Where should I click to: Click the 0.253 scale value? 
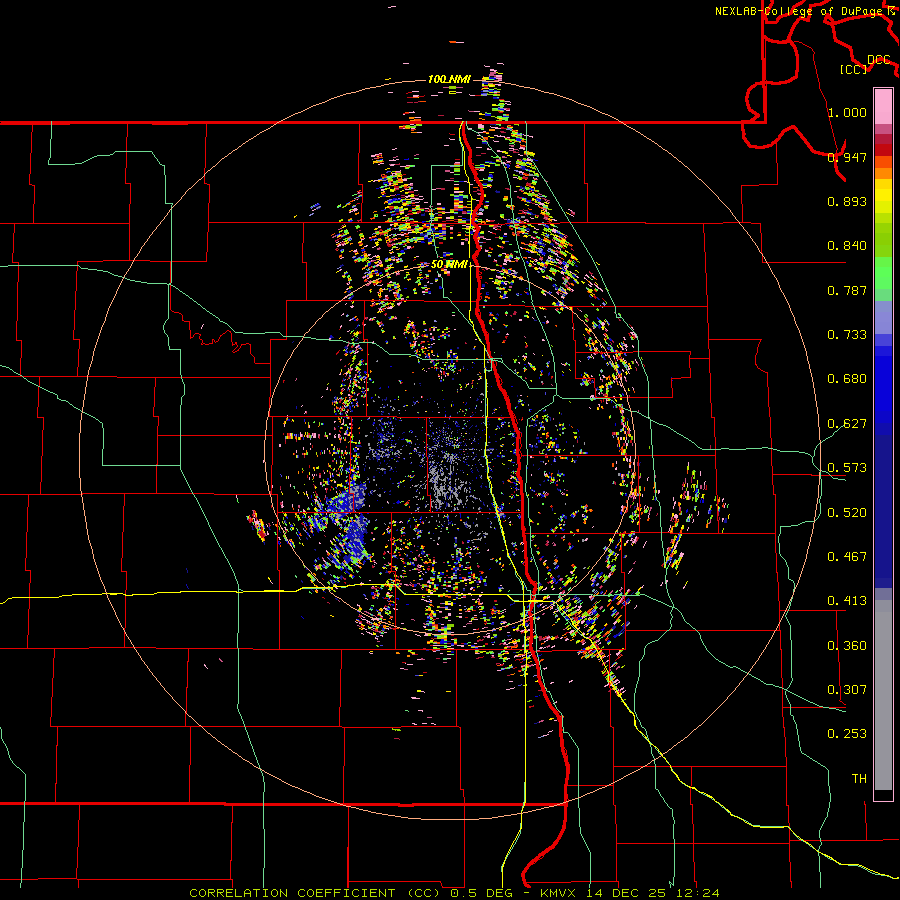[x=847, y=733]
